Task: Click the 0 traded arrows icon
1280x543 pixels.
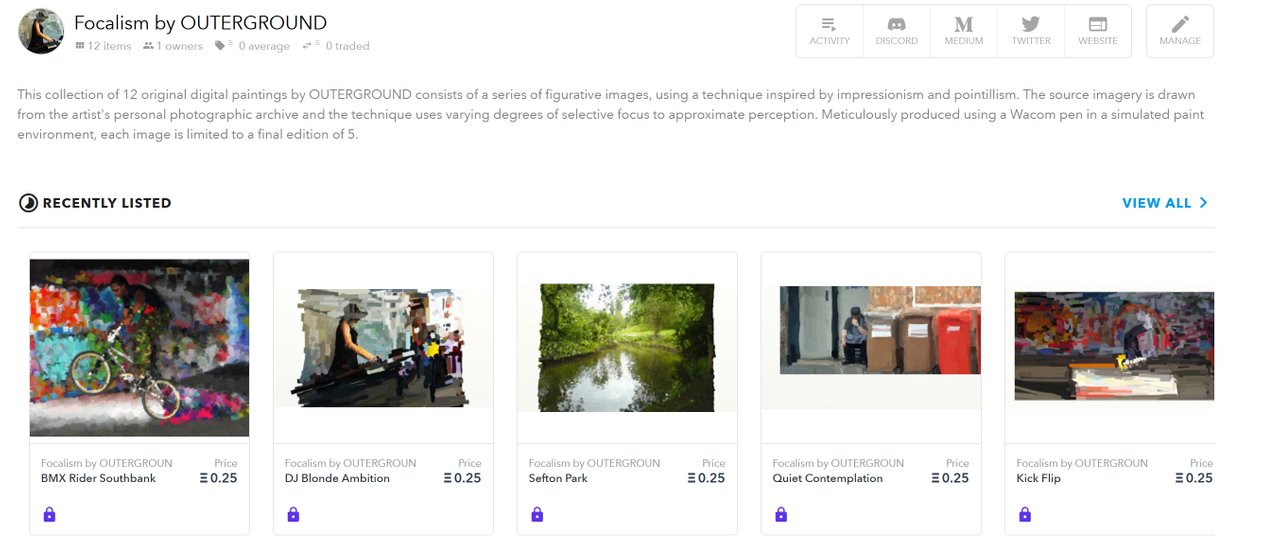Action: coord(306,45)
